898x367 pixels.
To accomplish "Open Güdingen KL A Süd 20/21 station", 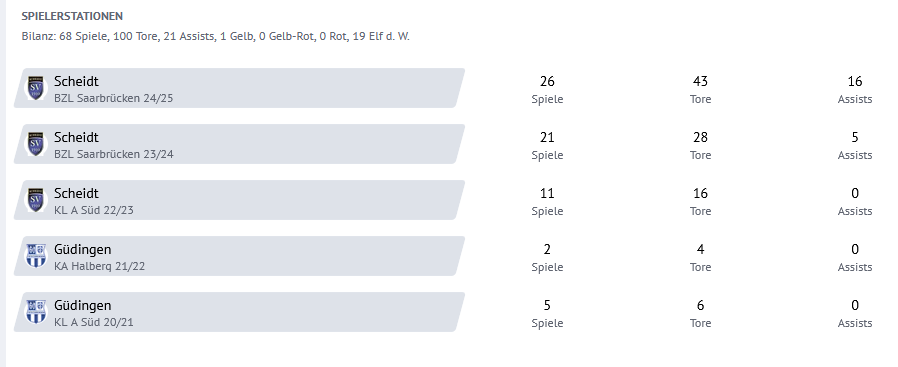I will pos(239,312).
